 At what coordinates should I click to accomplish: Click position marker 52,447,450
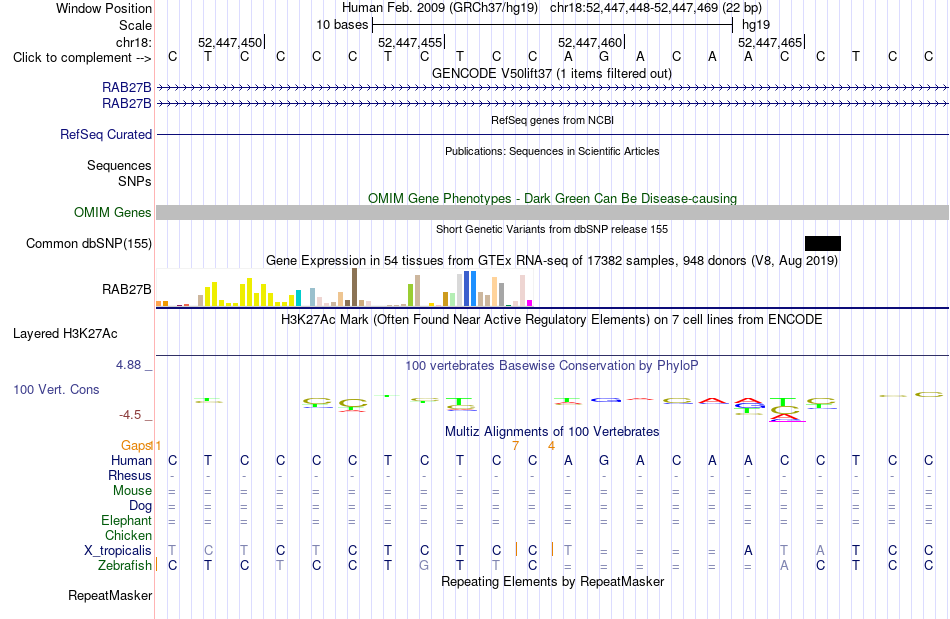[x=230, y=42]
